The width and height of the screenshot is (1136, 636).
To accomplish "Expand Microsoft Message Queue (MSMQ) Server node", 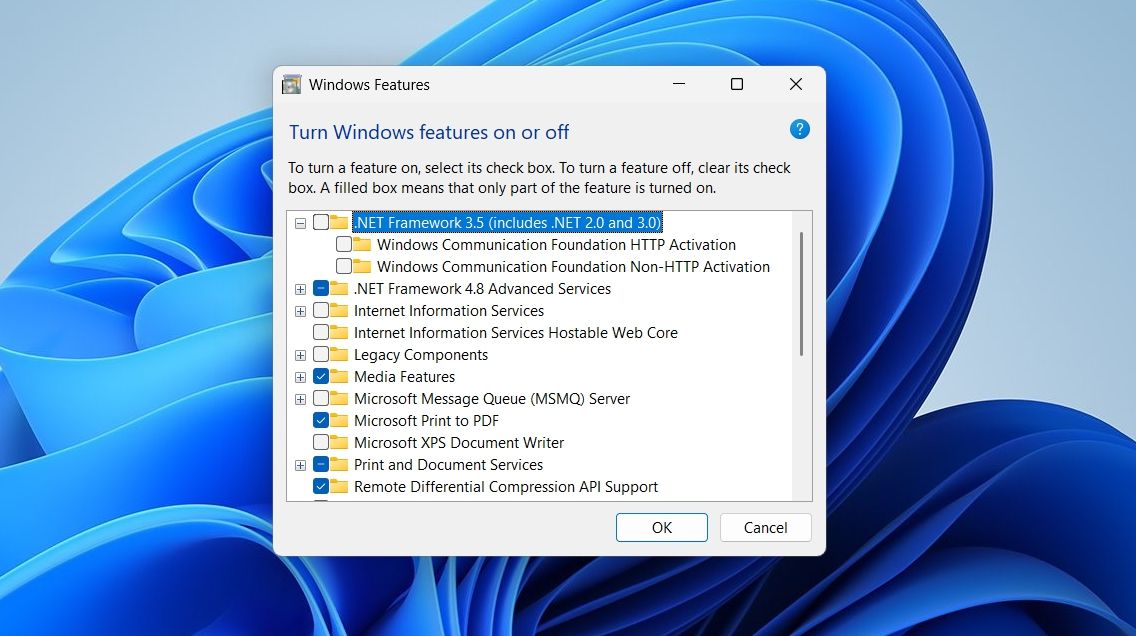I will click(300, 399).
